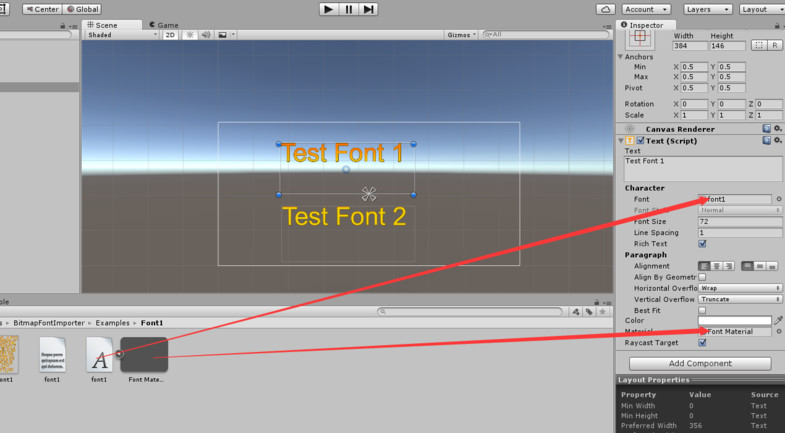Open Text (Script) gear settings menu
Screen dimensions: 785x433
click(x=777, y=141)
